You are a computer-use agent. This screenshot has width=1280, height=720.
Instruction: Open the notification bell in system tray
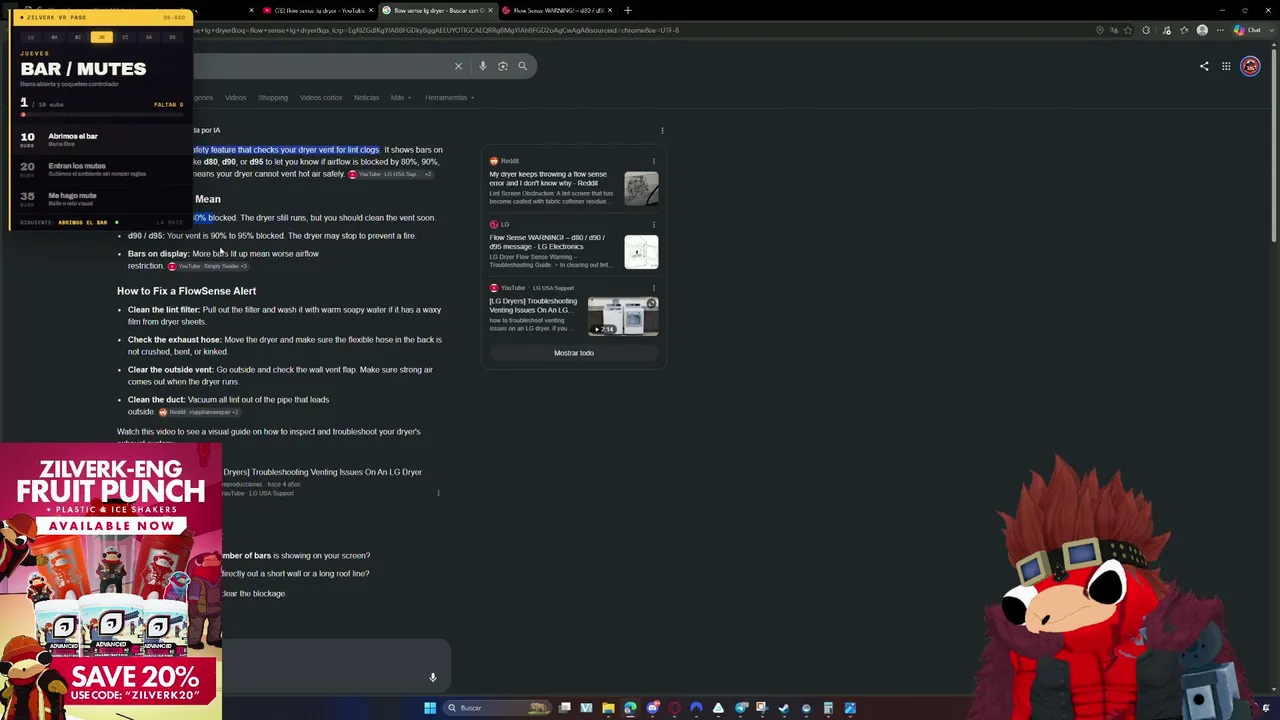point(1266,708)
